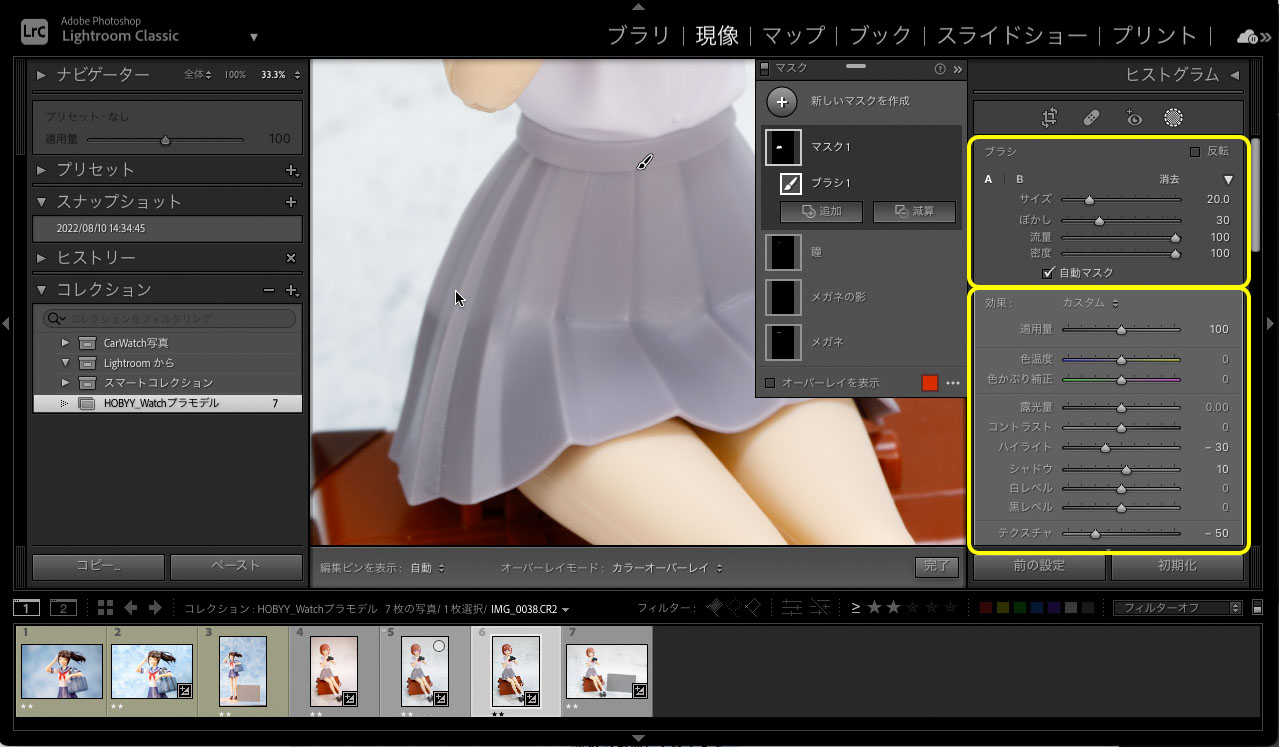Viewport: 1279px width, 747px height.
Task: Enable the 反転 (invert) checkbox
Action: point(1194,152)
